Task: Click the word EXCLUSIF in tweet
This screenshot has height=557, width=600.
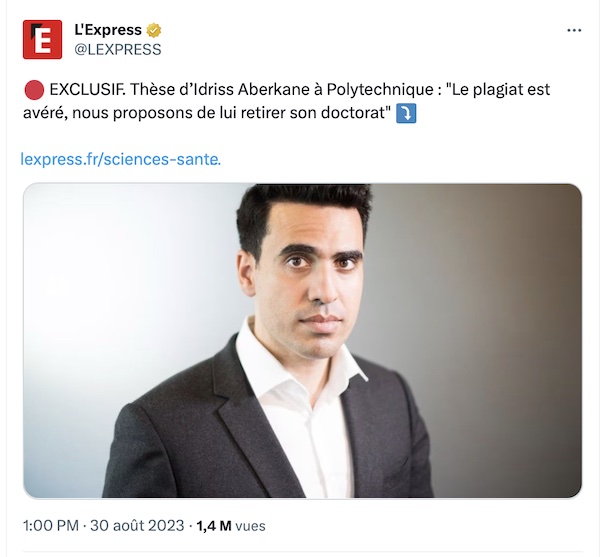Action: click(x=87, y=90)
